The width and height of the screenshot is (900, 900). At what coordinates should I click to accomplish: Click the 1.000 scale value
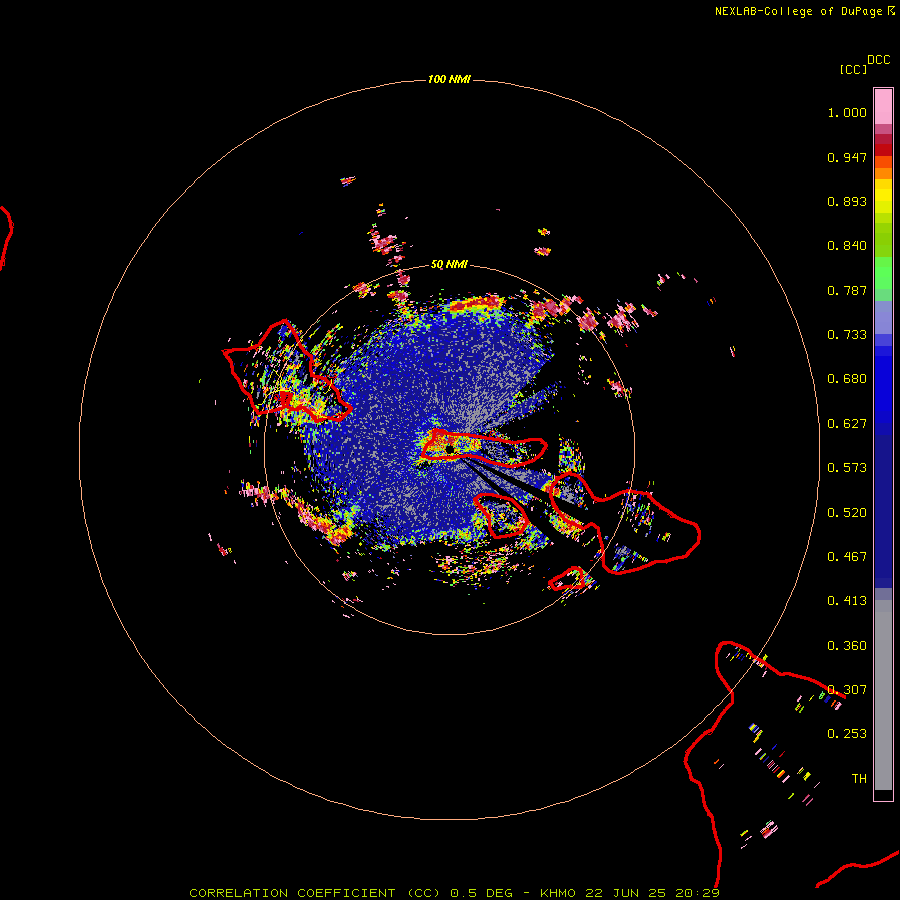point(847,112)
